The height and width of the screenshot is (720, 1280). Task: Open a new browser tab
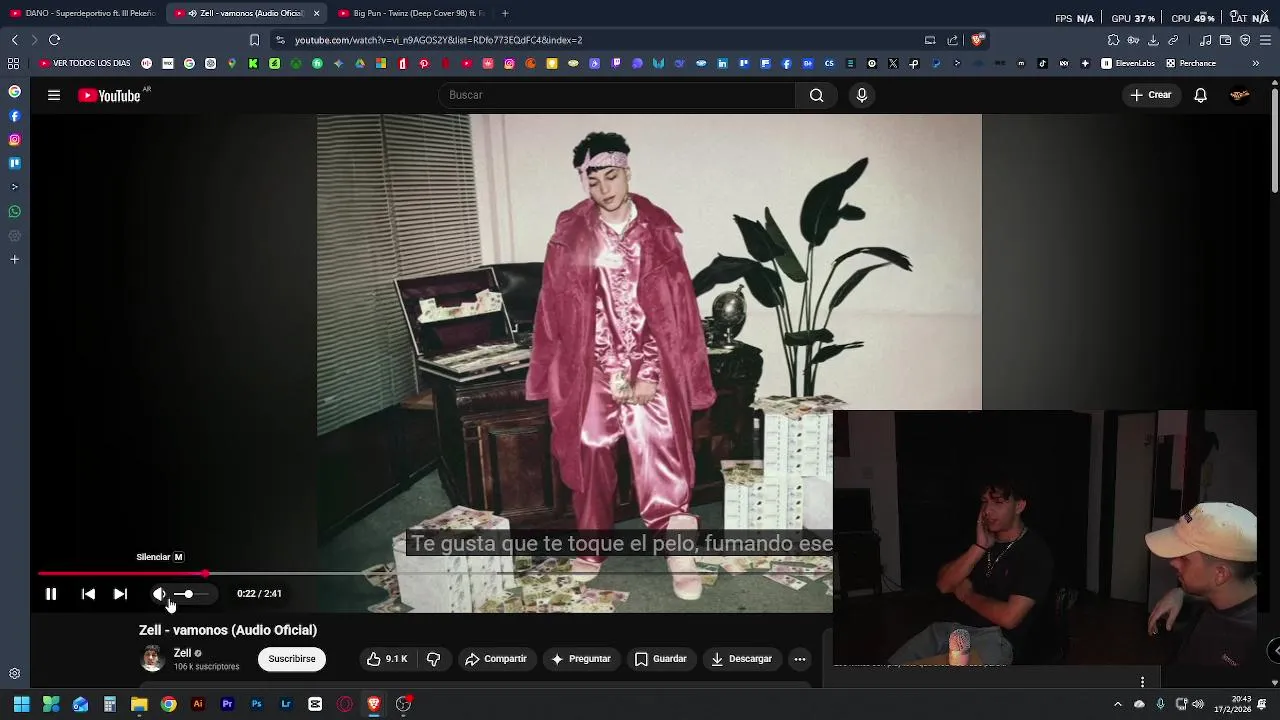pos(505,13)
